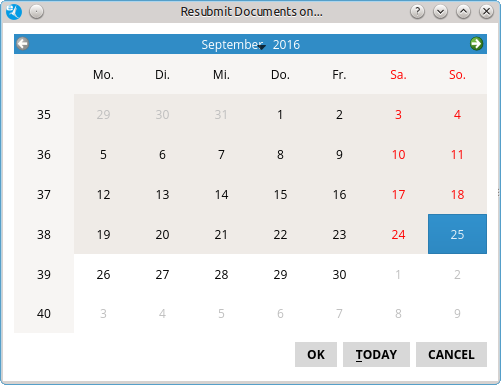This screenshot has width=501, height=385.
Task: Select Friday September 23
Action: click(339, 234)
